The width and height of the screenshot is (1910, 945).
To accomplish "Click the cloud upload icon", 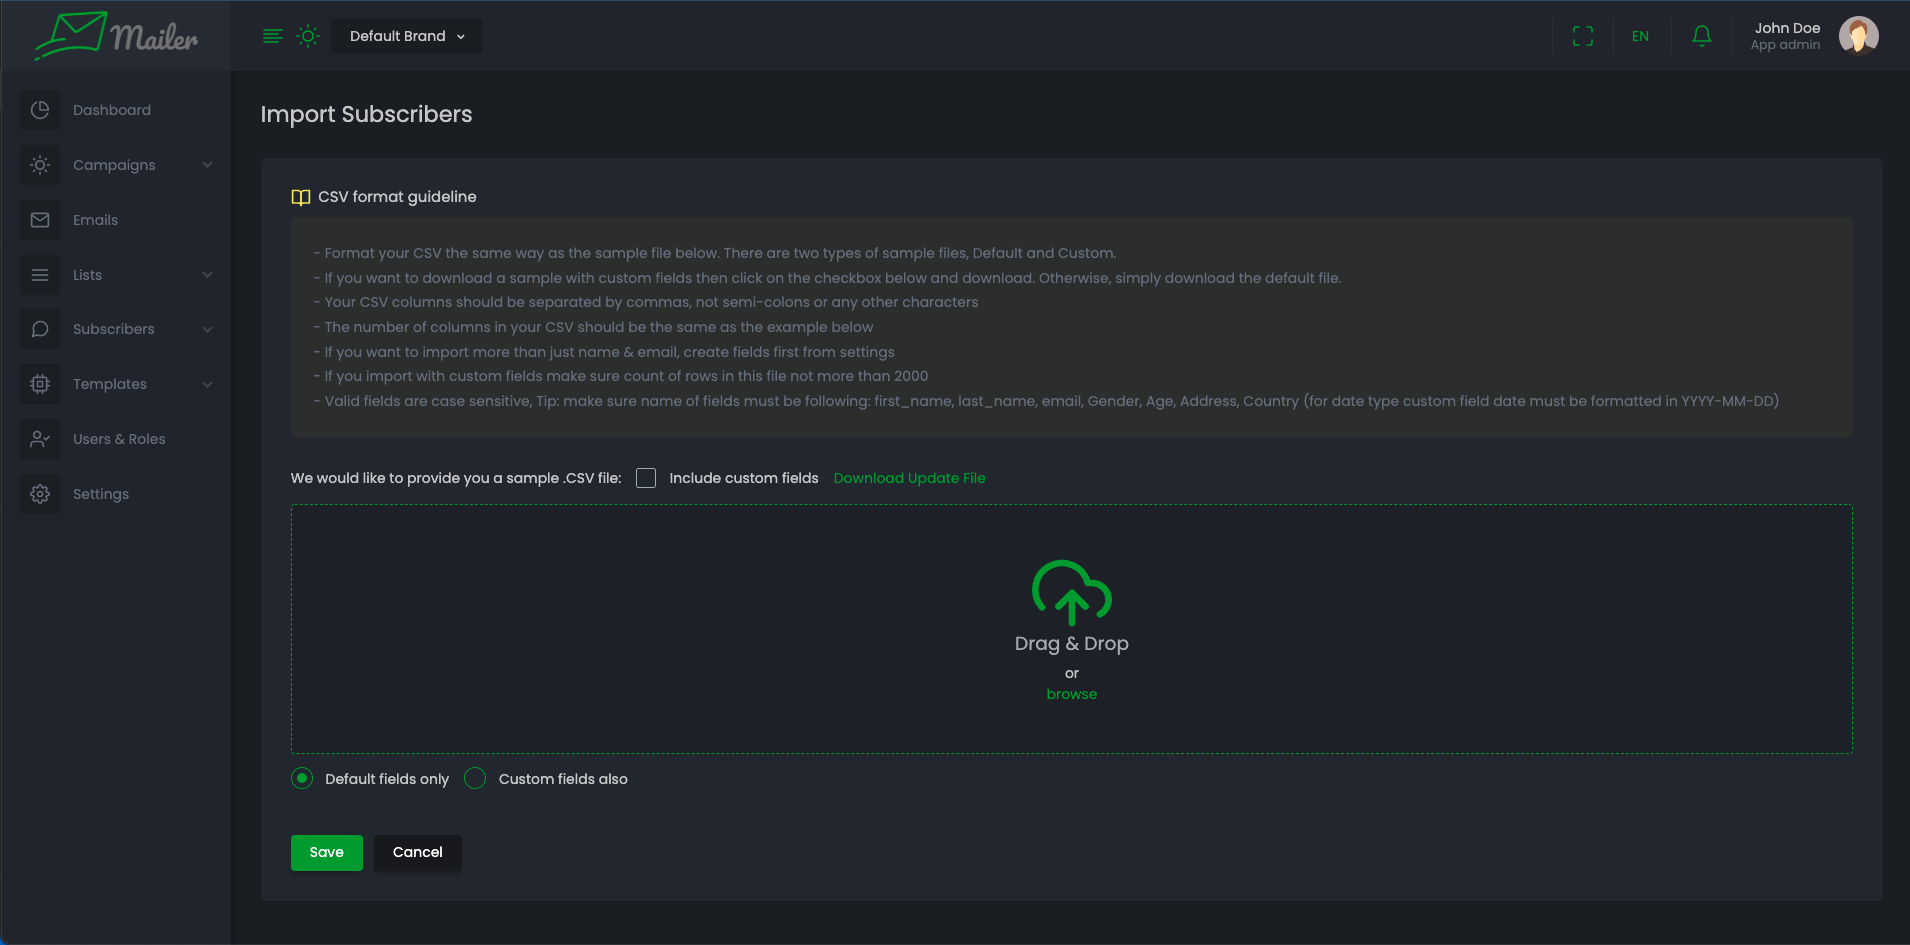I will 1071,592.
